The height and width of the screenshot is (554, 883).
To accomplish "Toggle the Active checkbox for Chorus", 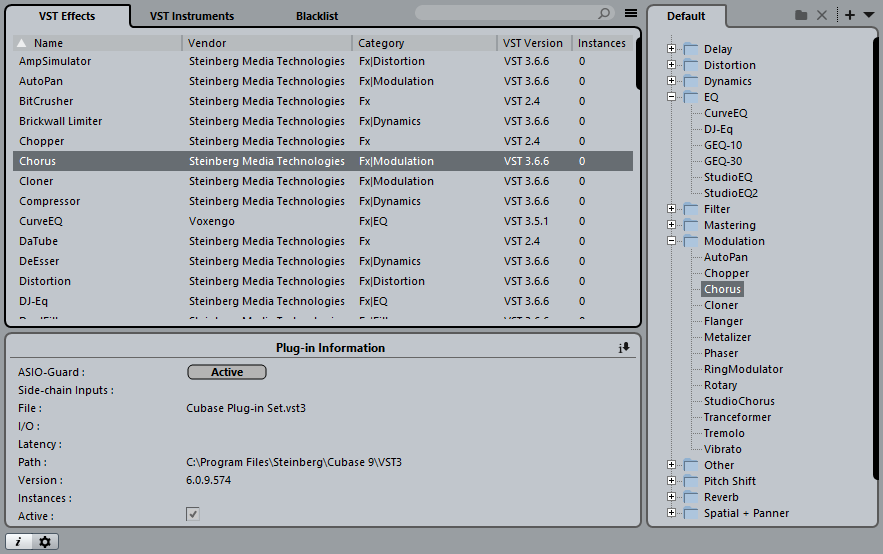I will coord(193,514).
